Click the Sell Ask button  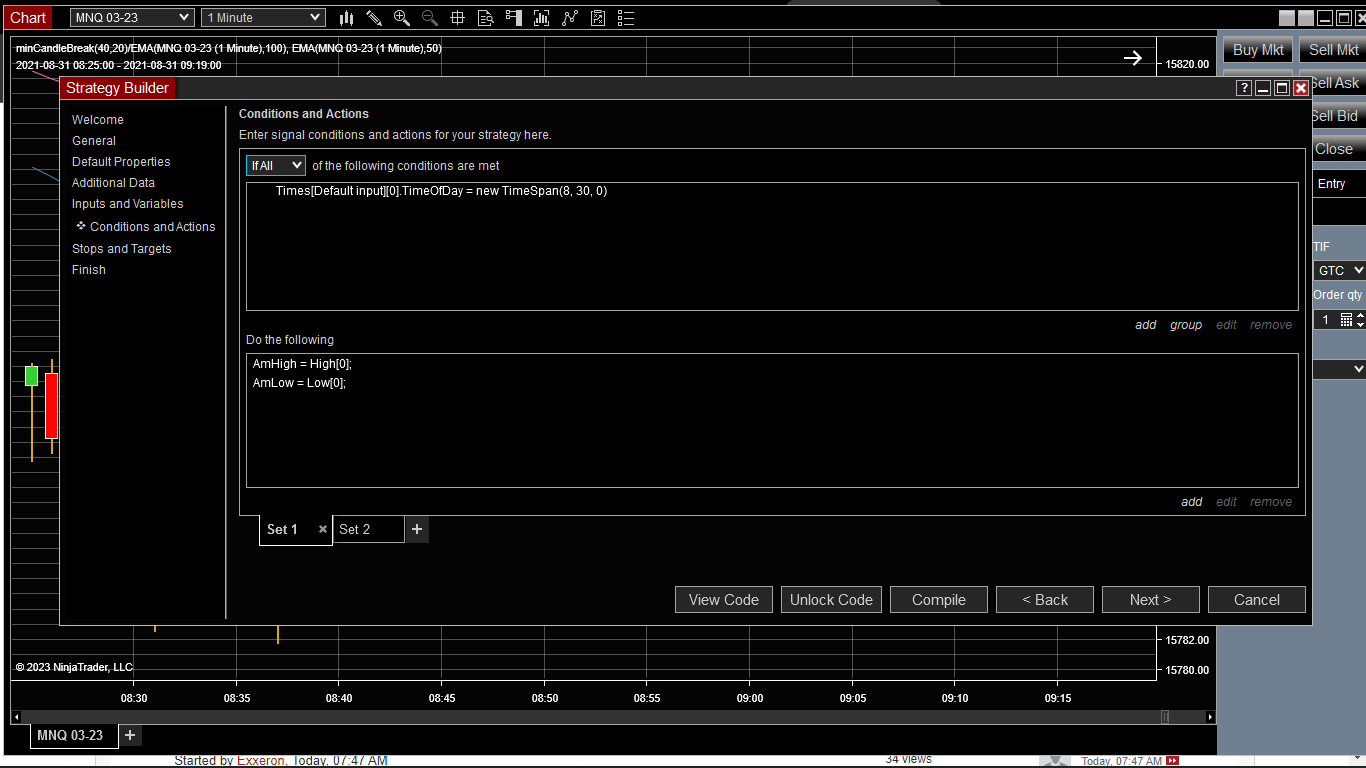coord(1337,83)
